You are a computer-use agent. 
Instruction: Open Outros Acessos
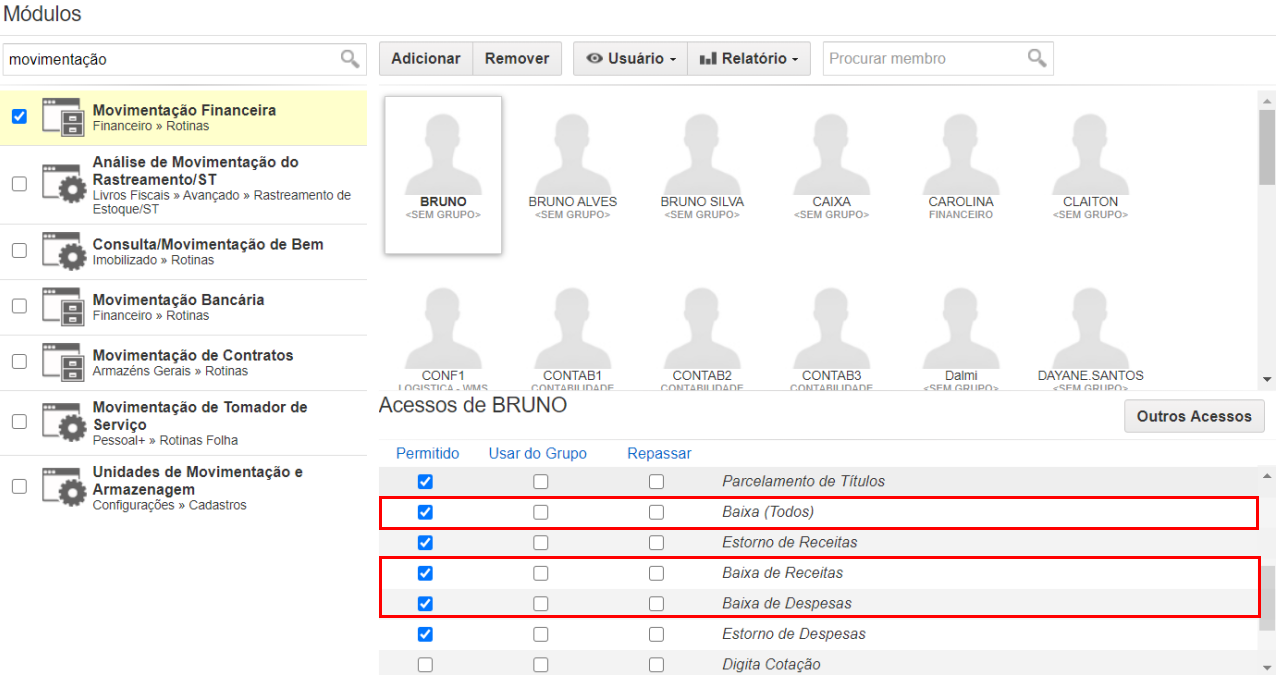click(1194, 416)
